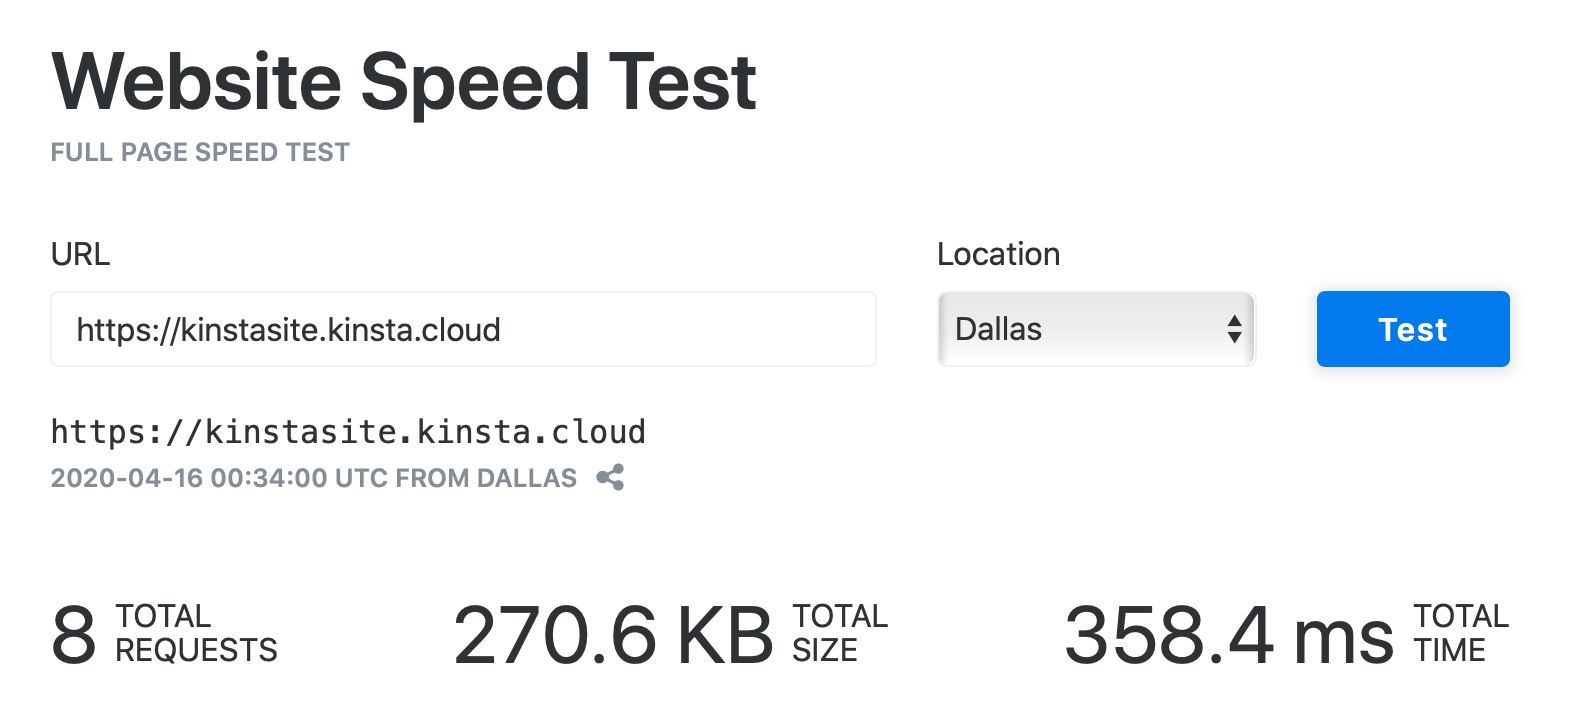This screenshot has height=714, width=1577.
Task: Click the TOTAL SIZE label
Action: (x=840, y=633)
